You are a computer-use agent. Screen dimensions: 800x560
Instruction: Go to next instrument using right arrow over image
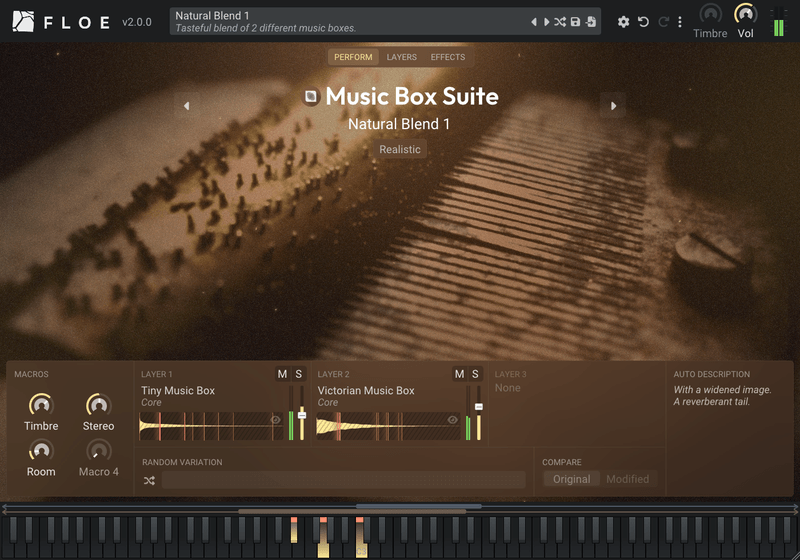coord(613,106)
